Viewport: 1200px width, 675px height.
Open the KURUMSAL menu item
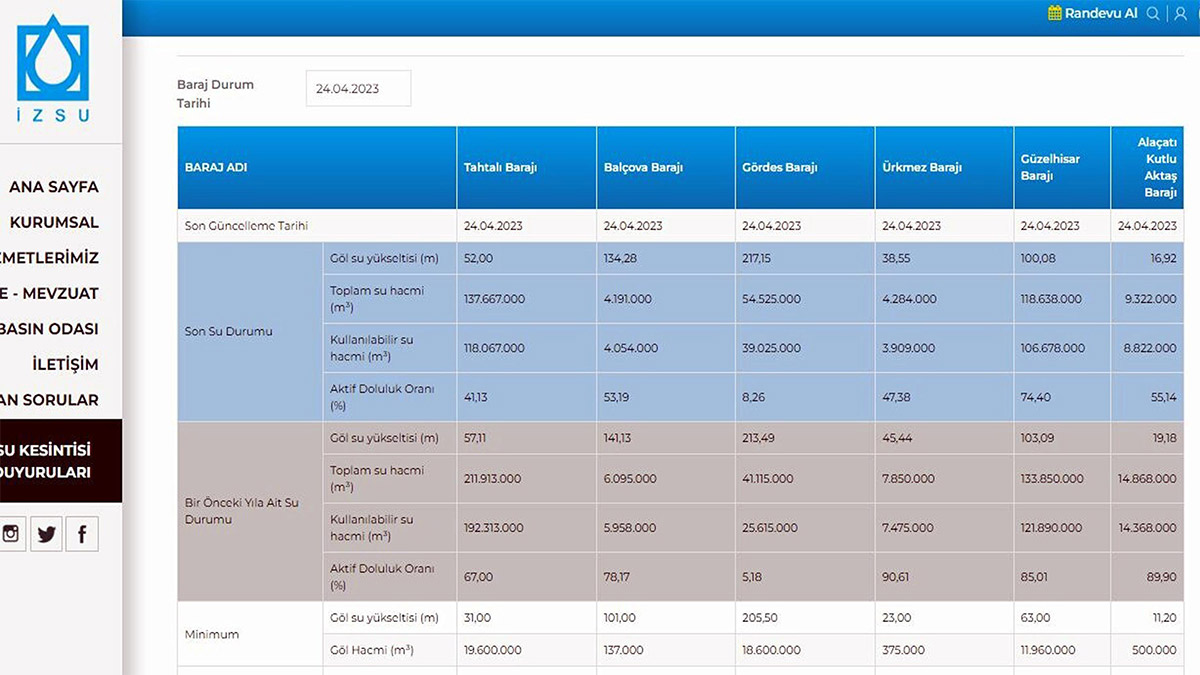click(x=54, y=222)
